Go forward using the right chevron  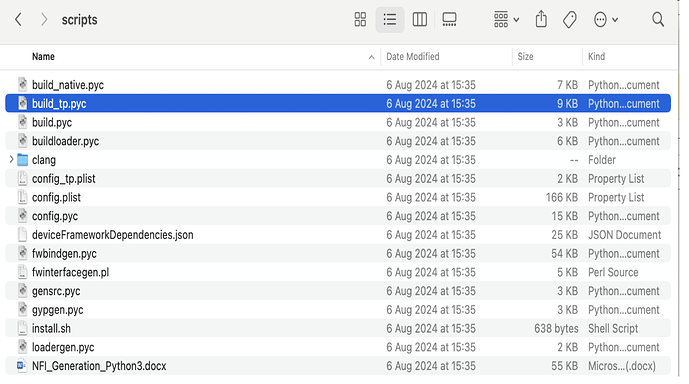[x=44, y=20]
